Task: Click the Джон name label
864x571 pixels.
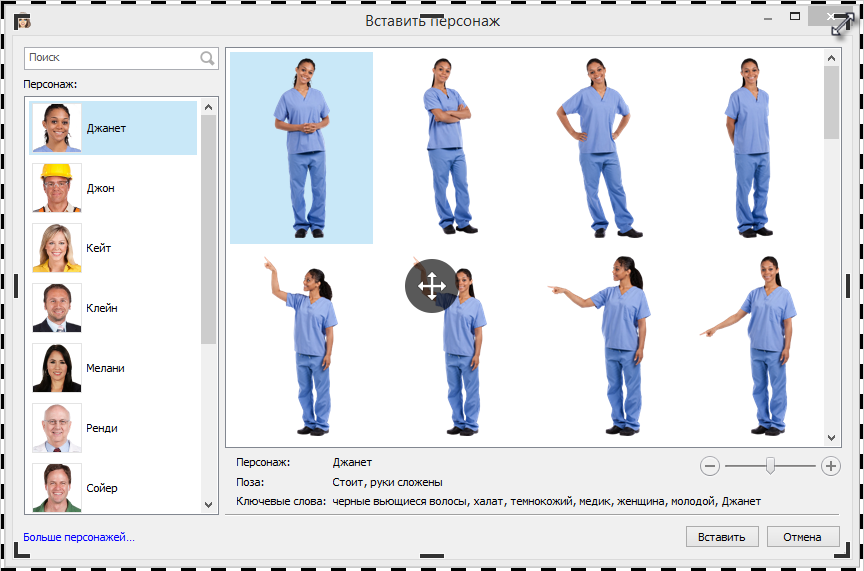Action: pos(100,188)
